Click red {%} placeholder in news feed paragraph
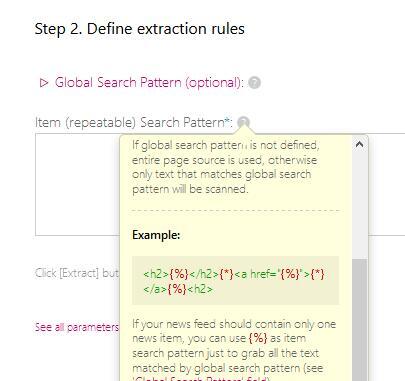 tap(258, 338)
